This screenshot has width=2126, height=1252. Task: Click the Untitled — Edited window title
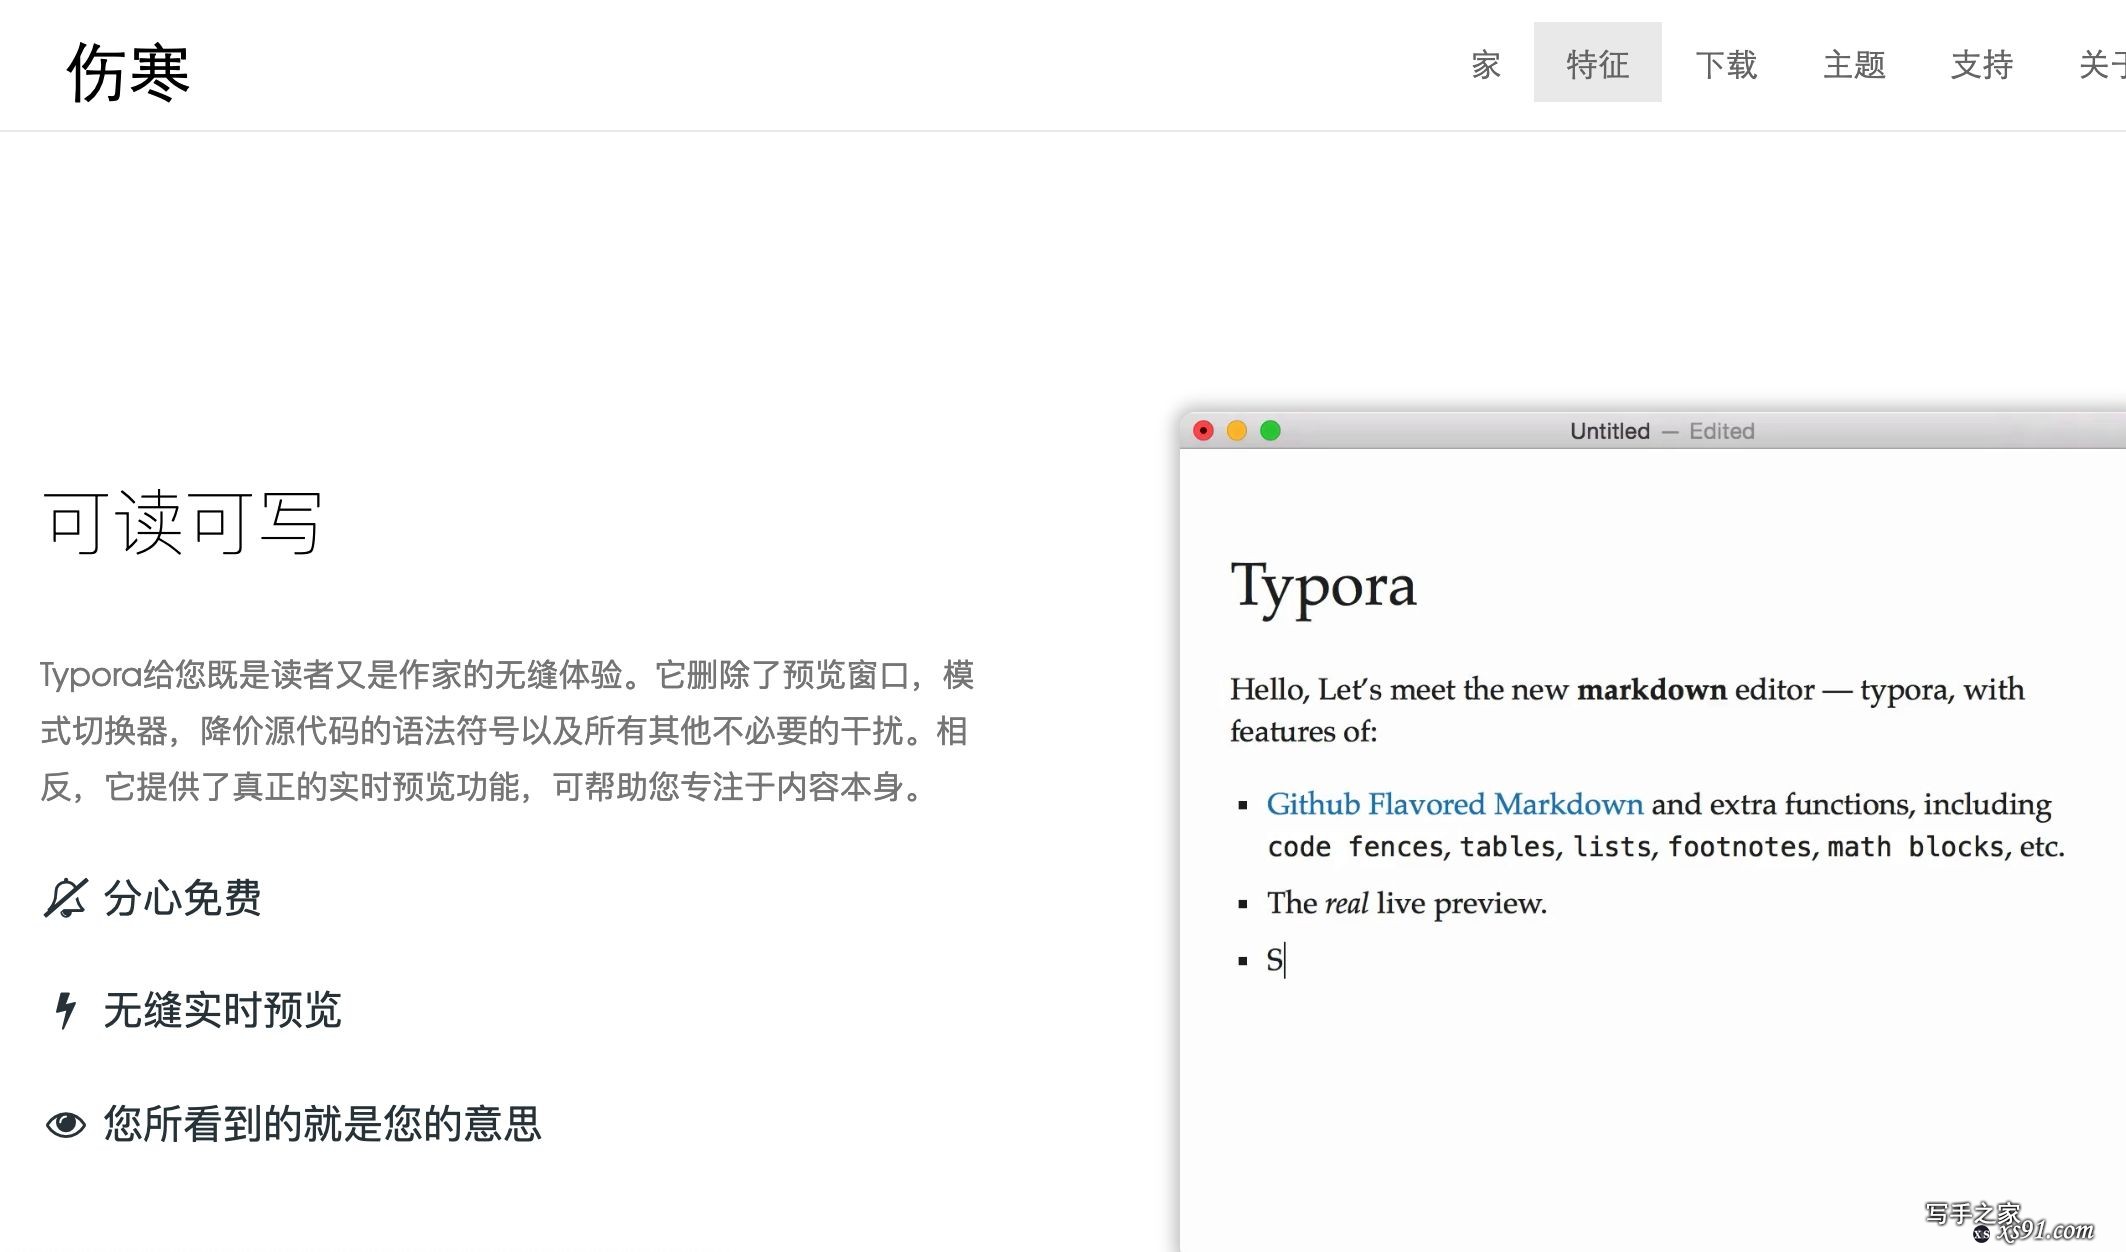pyautogui.click(x=1662, y=431)
